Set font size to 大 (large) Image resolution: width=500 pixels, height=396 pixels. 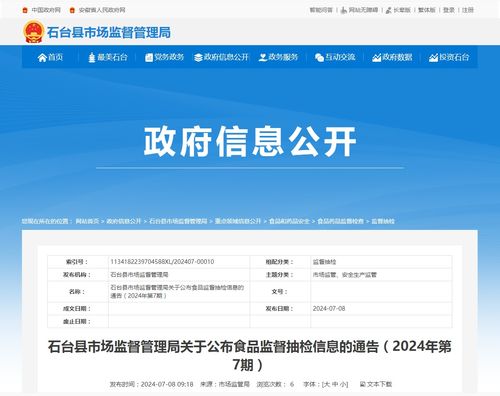[327, 384]
